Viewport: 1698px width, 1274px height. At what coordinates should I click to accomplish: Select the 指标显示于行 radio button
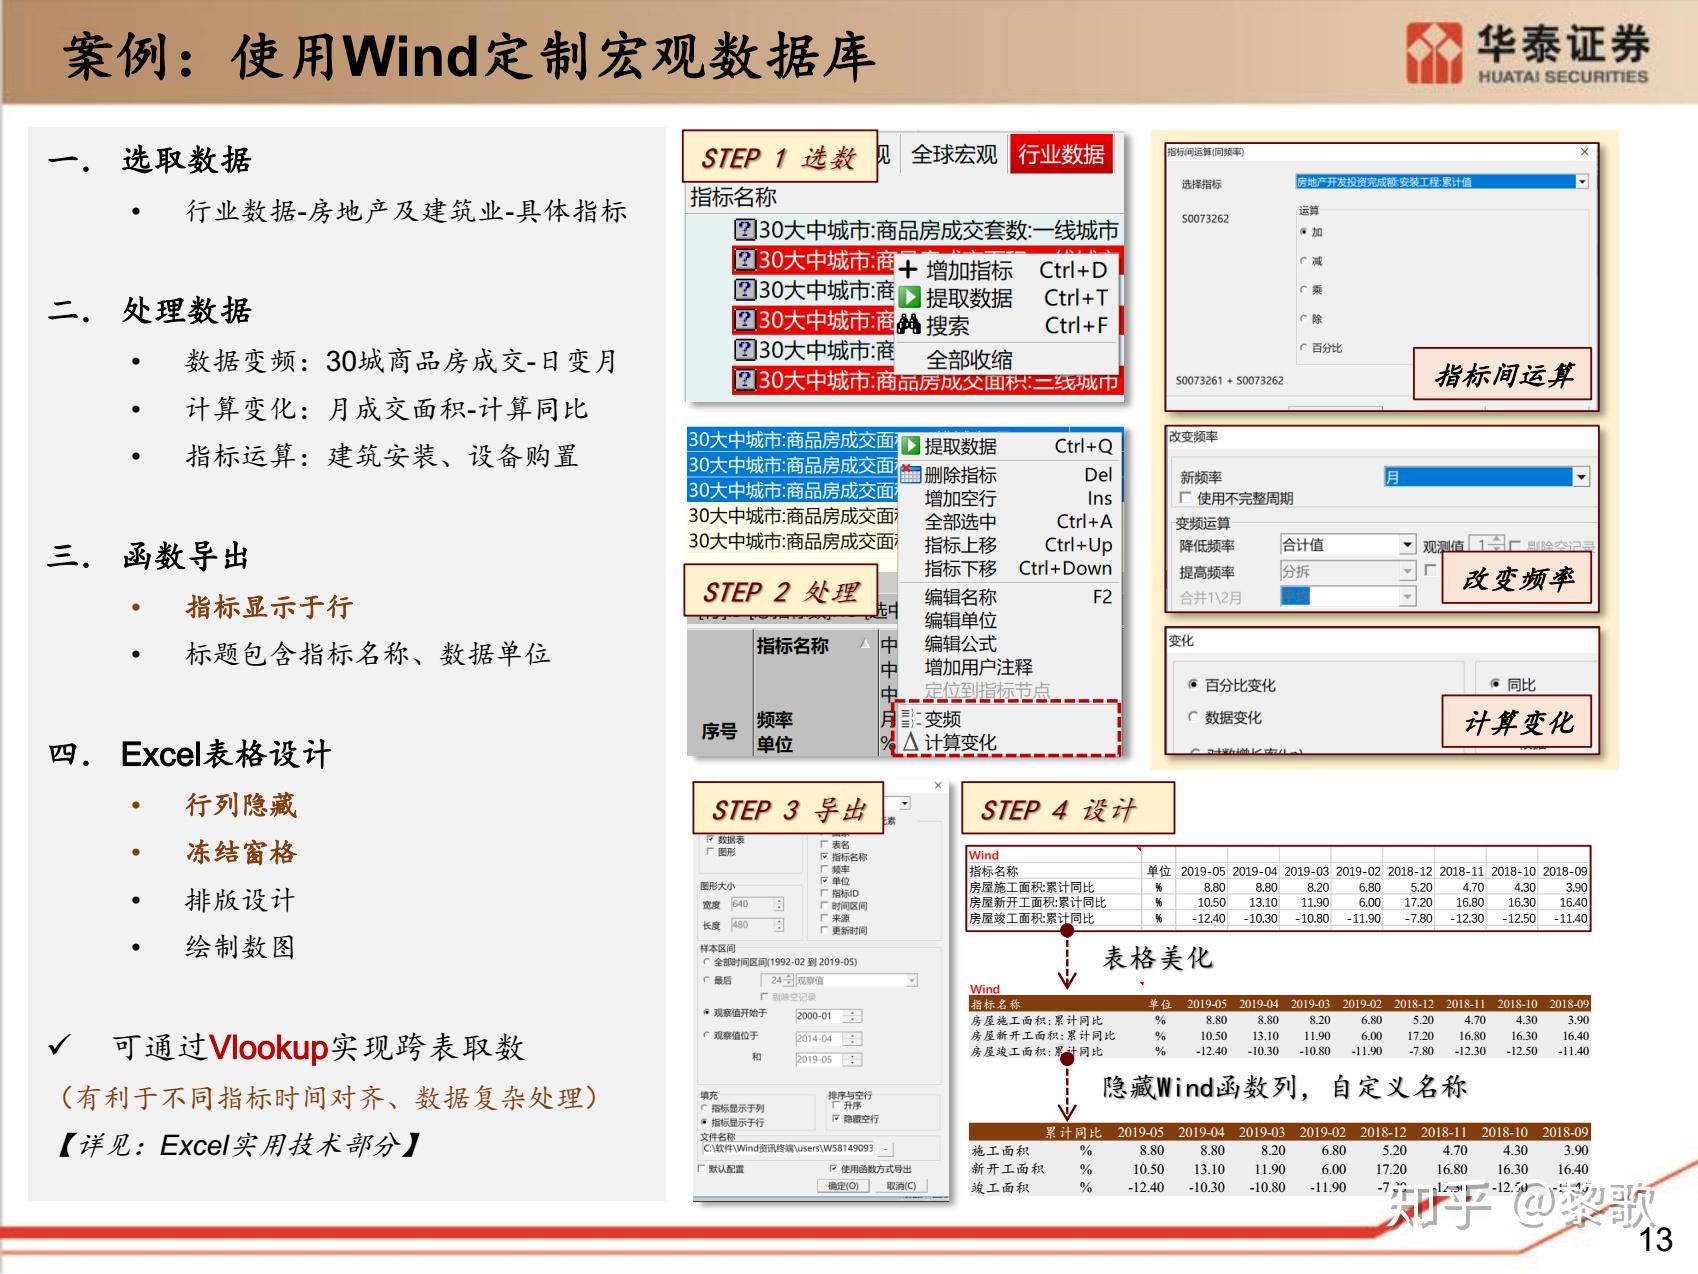tap(705, 1122)
